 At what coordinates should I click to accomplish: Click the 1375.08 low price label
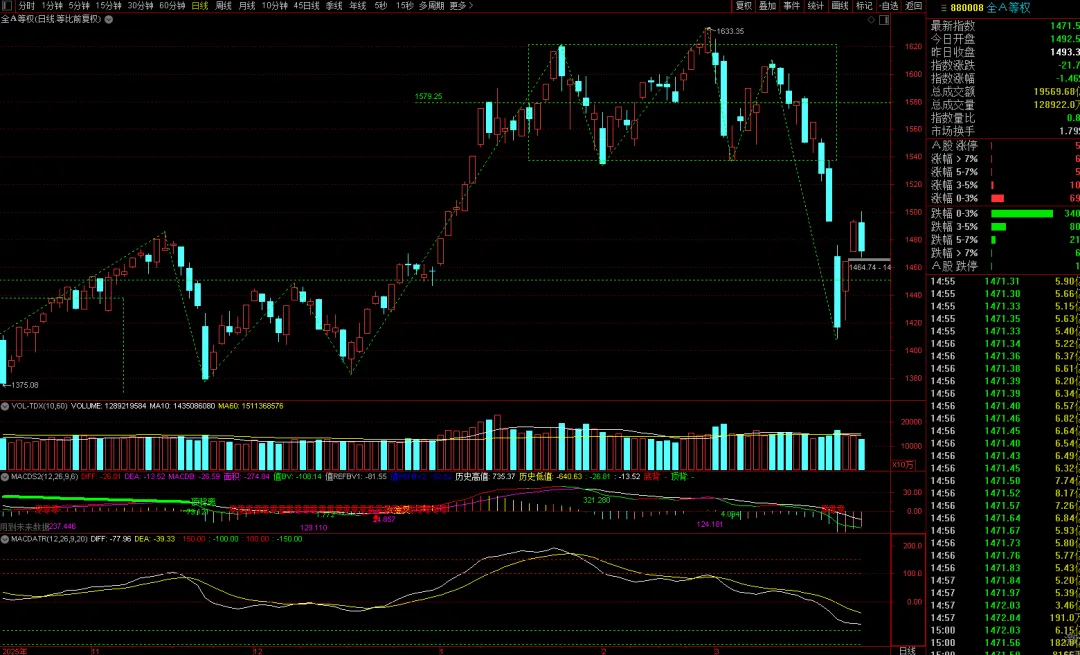pos(23,385)
